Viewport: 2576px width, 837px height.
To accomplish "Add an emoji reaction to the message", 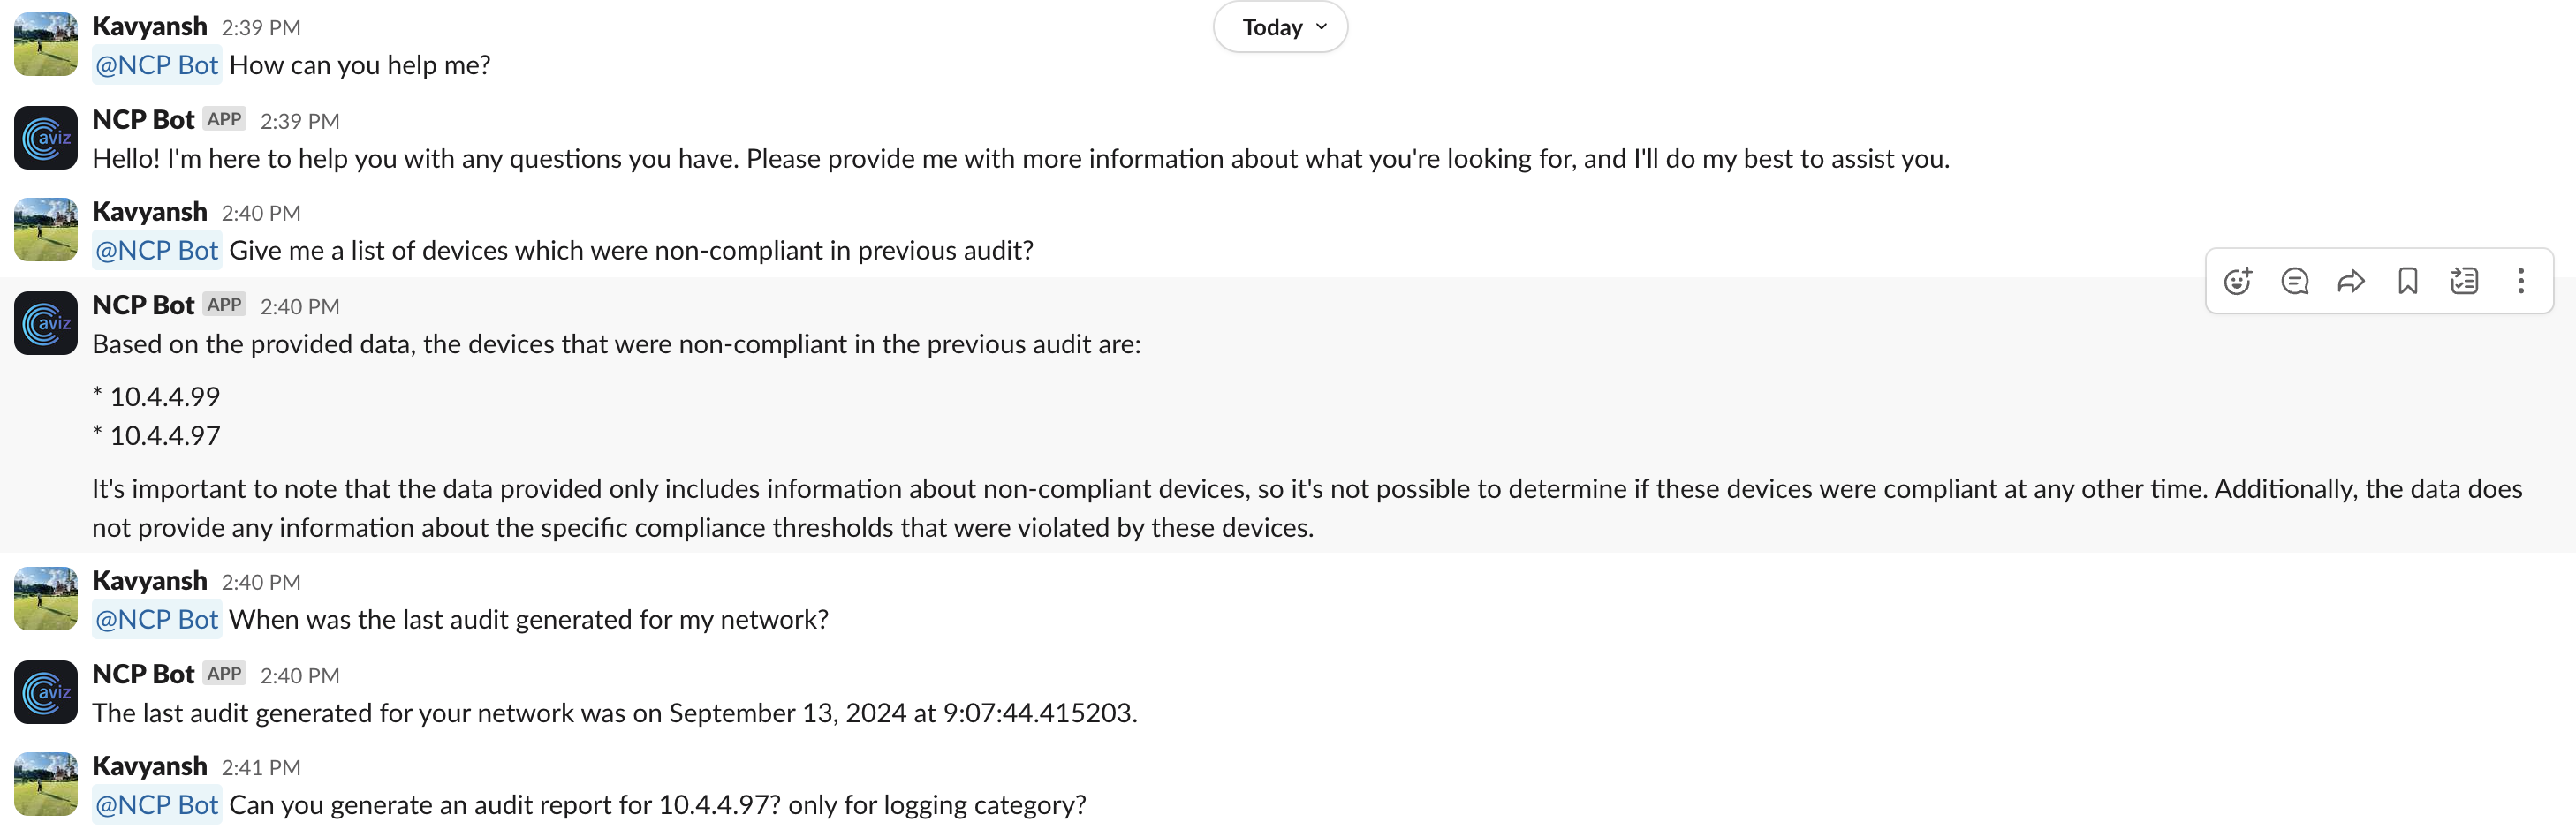I will click(2237, 281).
